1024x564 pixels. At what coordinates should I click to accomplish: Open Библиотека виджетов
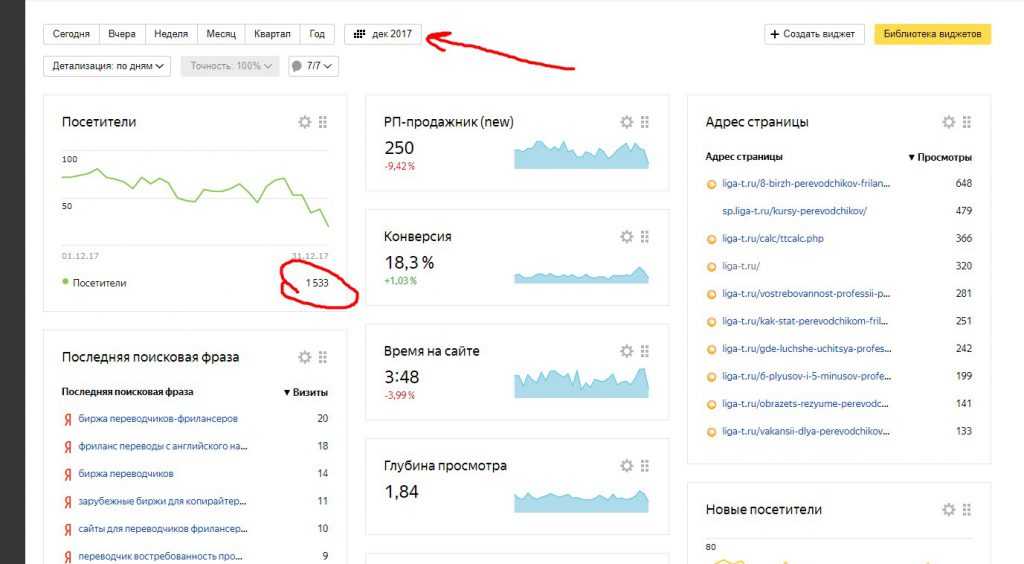[932, 34]
